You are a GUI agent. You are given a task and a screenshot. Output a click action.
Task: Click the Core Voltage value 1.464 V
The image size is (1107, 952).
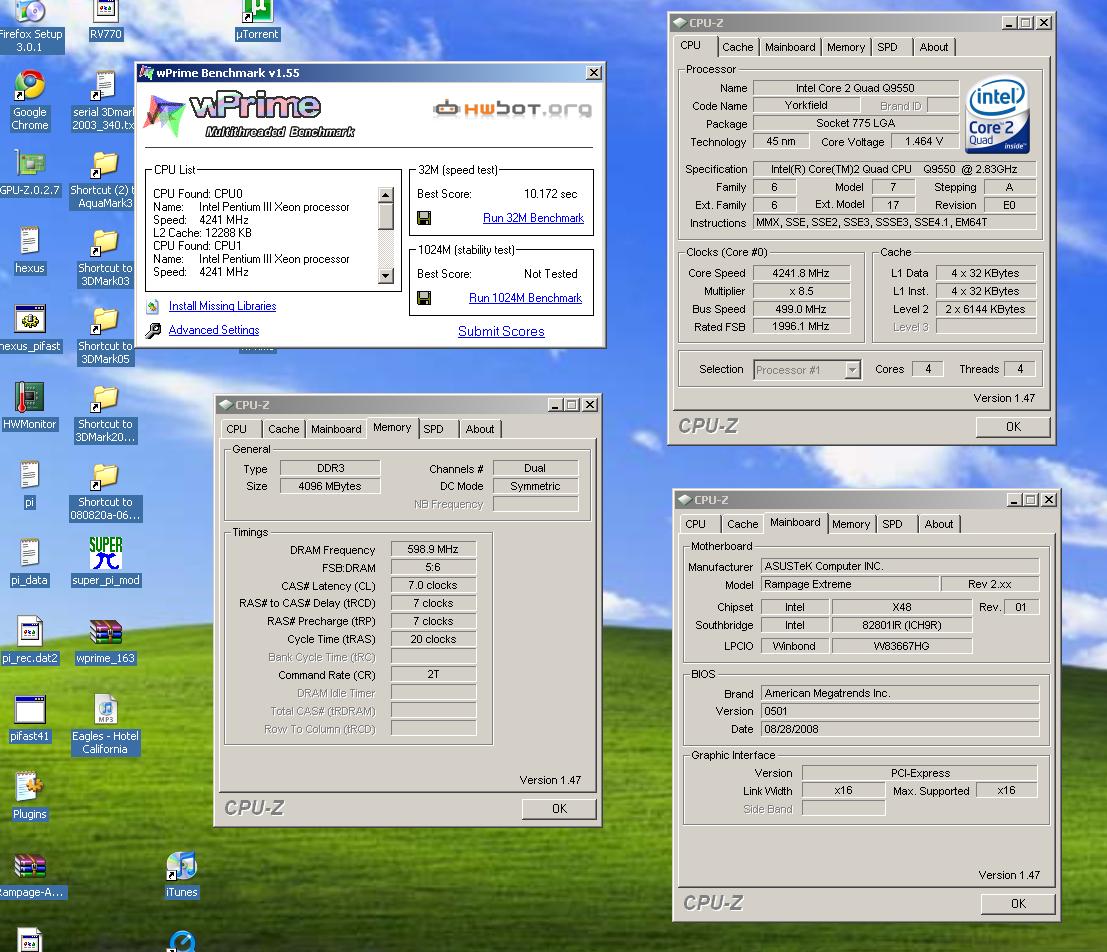pos(924,141)
